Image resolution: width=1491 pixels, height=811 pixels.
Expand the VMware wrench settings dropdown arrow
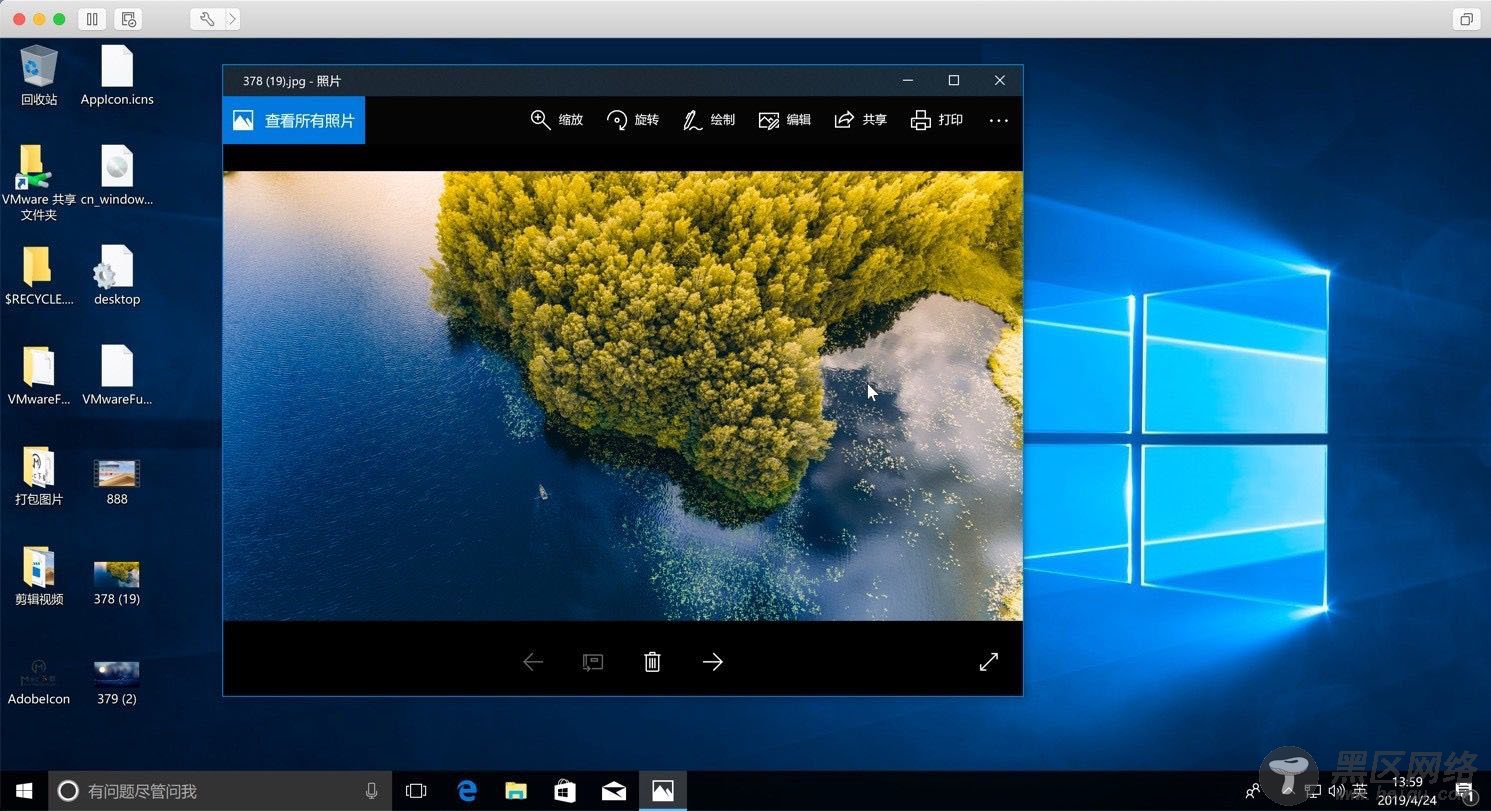click(x=232, y=19)
